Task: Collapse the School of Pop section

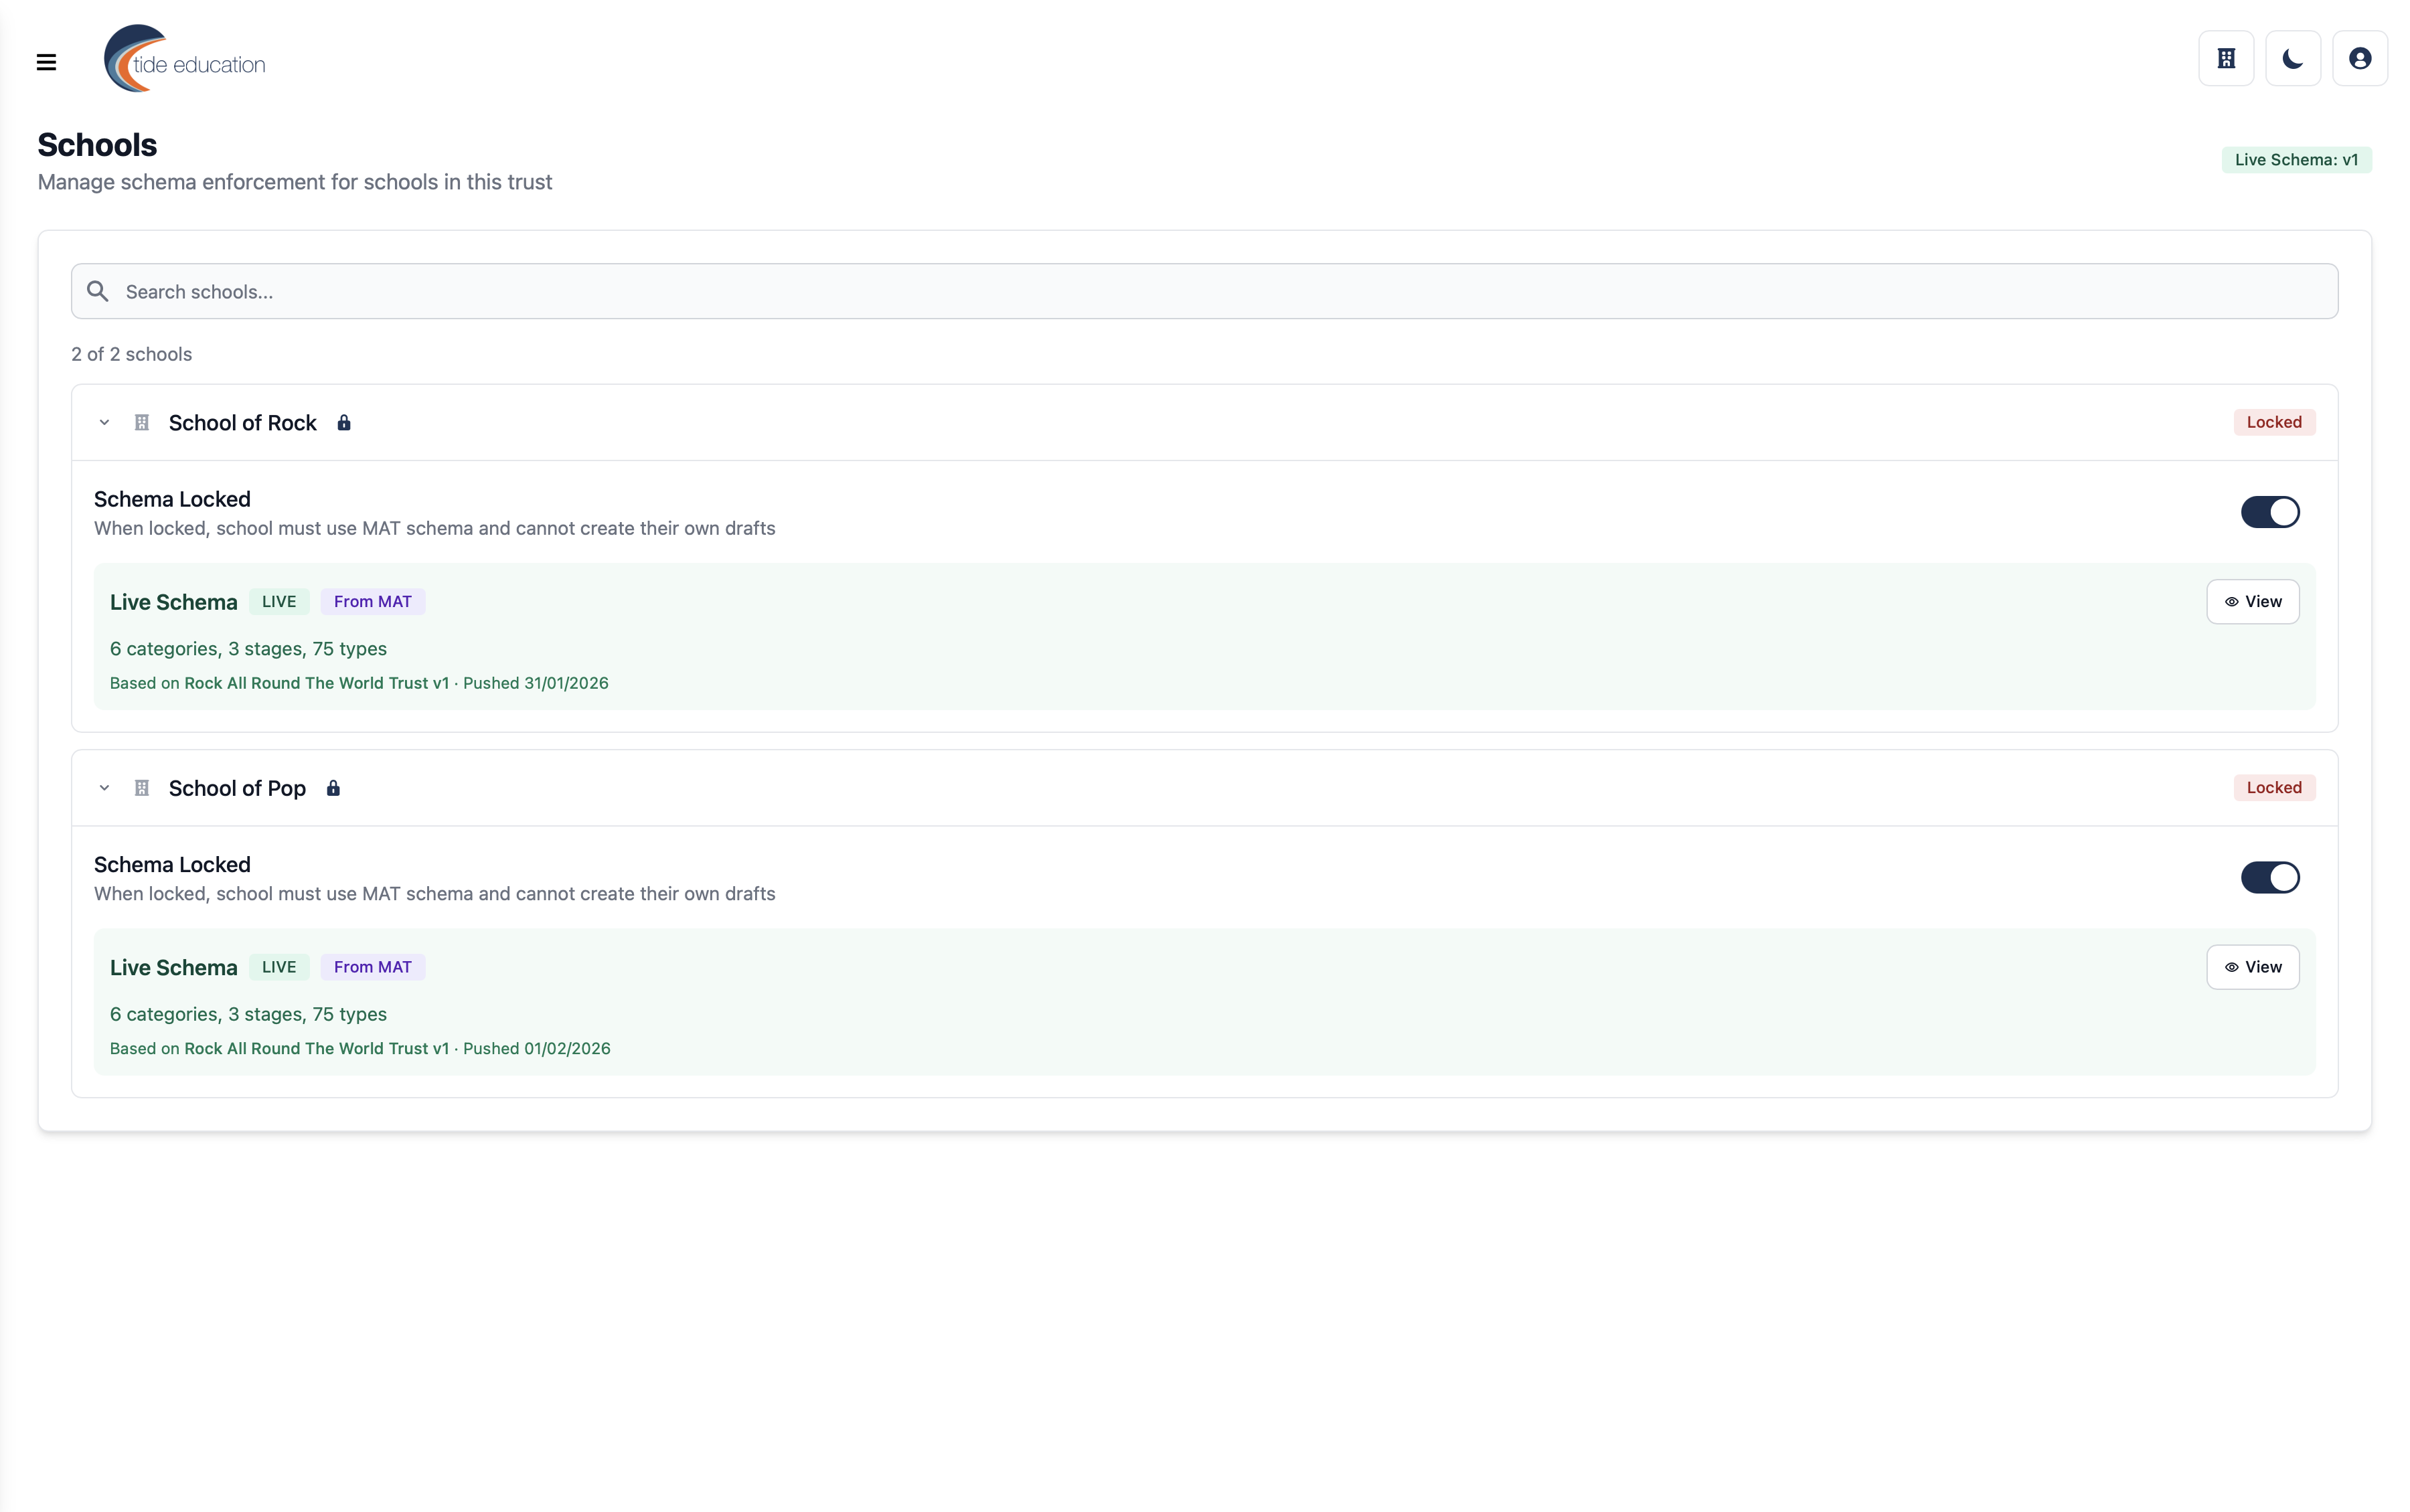Action: [104, 788]
